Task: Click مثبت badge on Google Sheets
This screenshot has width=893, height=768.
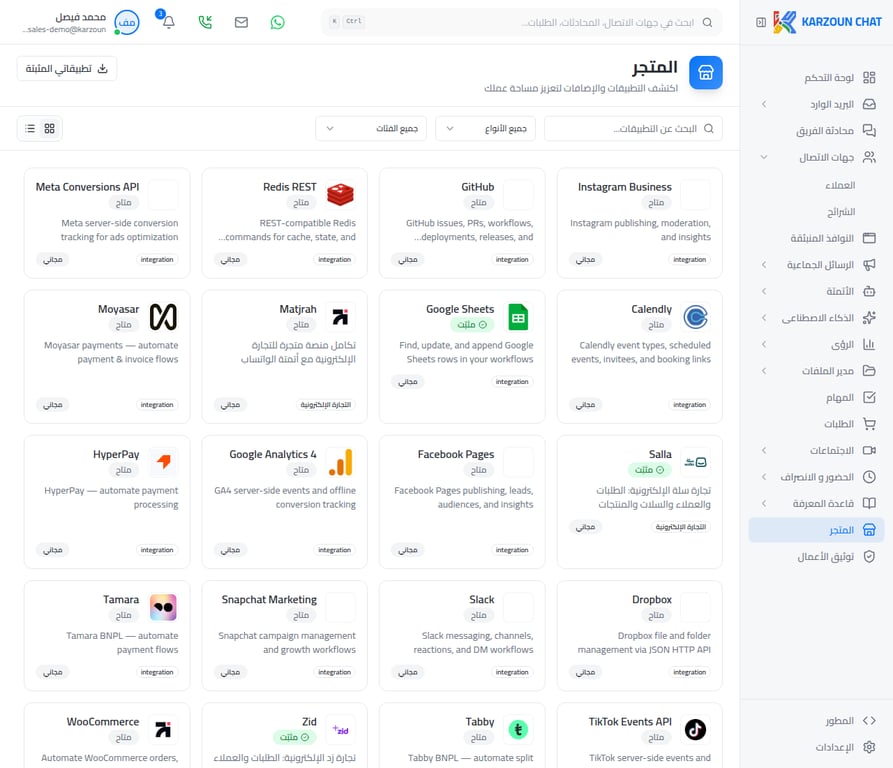Action: click(472, 325)
